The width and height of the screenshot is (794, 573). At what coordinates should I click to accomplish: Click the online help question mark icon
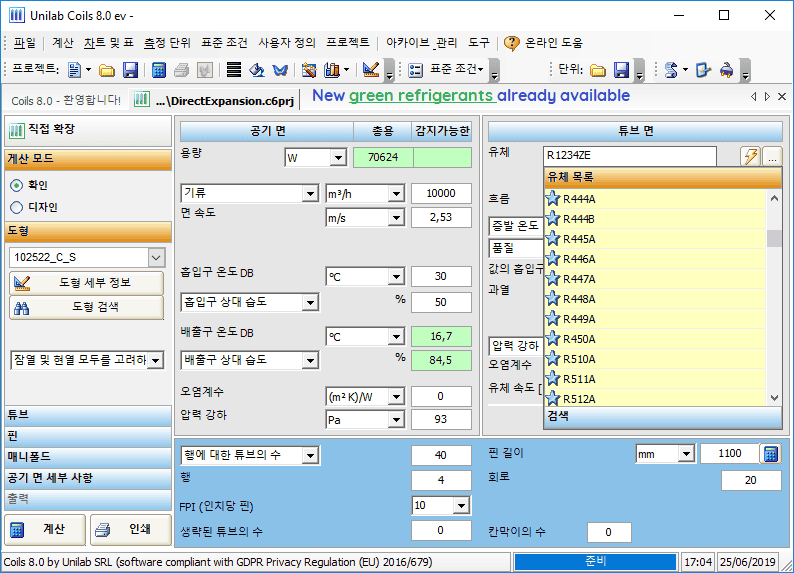tap(511, 43)
